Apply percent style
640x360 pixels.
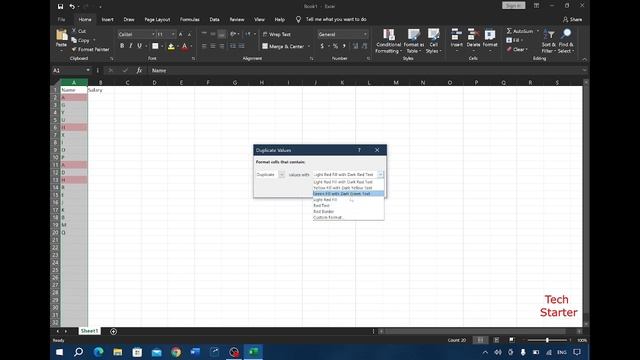point(336,47)
